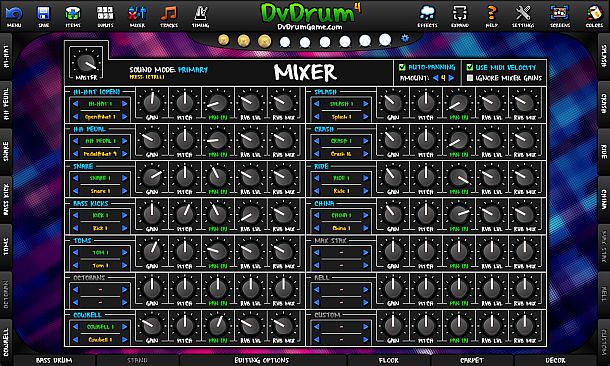
Task: Click the Master volume knob
Action: (86, 63)
